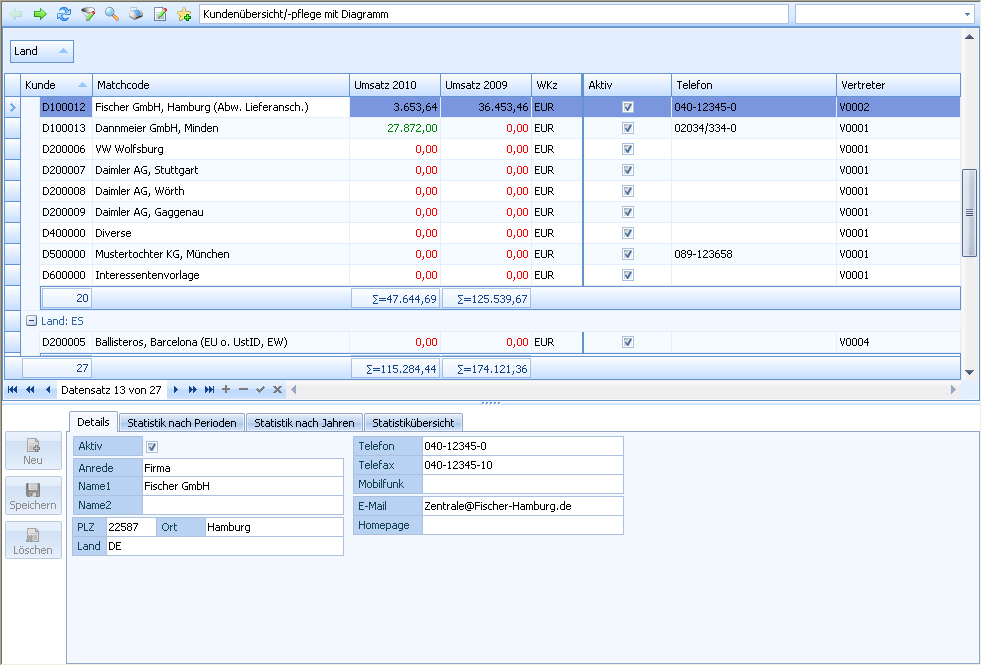982x666 pixels.
Task: Open the dropdown at top right
Action: click(967, 14)
